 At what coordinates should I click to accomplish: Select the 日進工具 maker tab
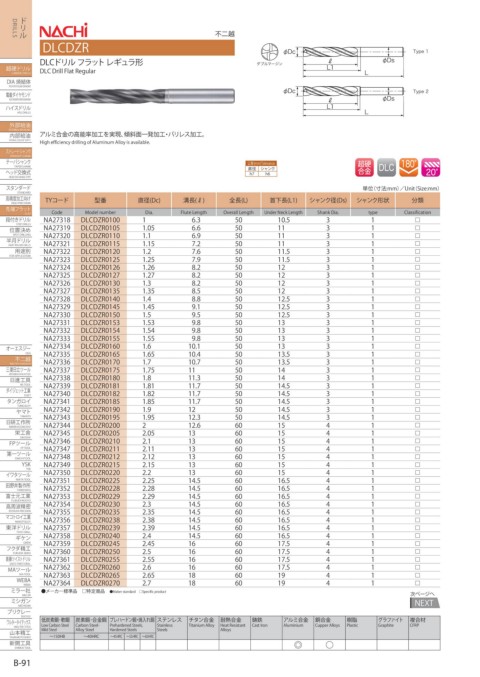coord(16,381)
